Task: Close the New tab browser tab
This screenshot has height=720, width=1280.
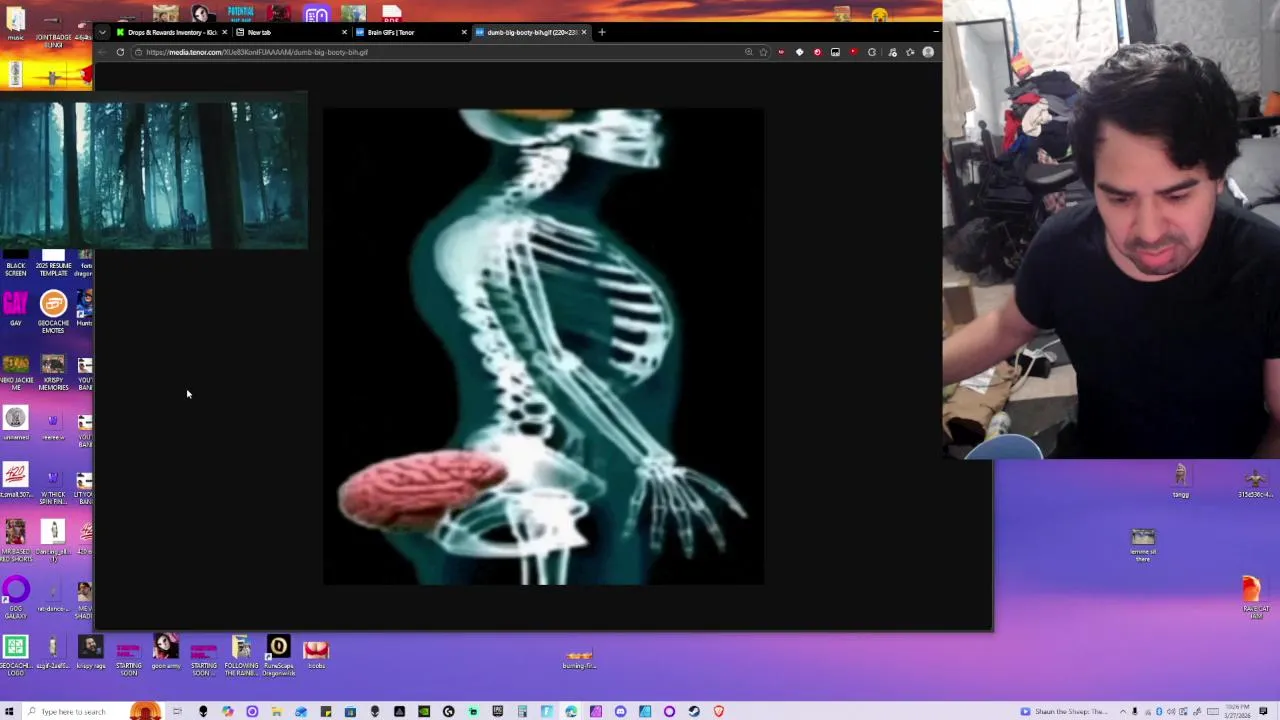Action: (x=344, y=32)
